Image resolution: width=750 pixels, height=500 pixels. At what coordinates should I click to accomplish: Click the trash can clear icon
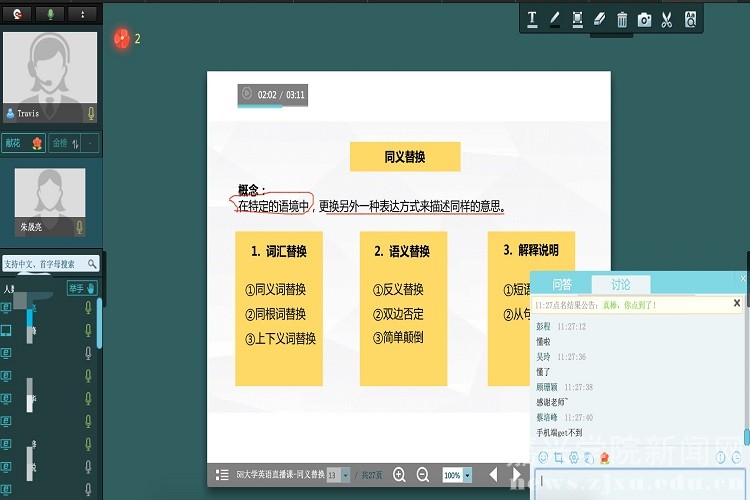click(x=622, y=19)
